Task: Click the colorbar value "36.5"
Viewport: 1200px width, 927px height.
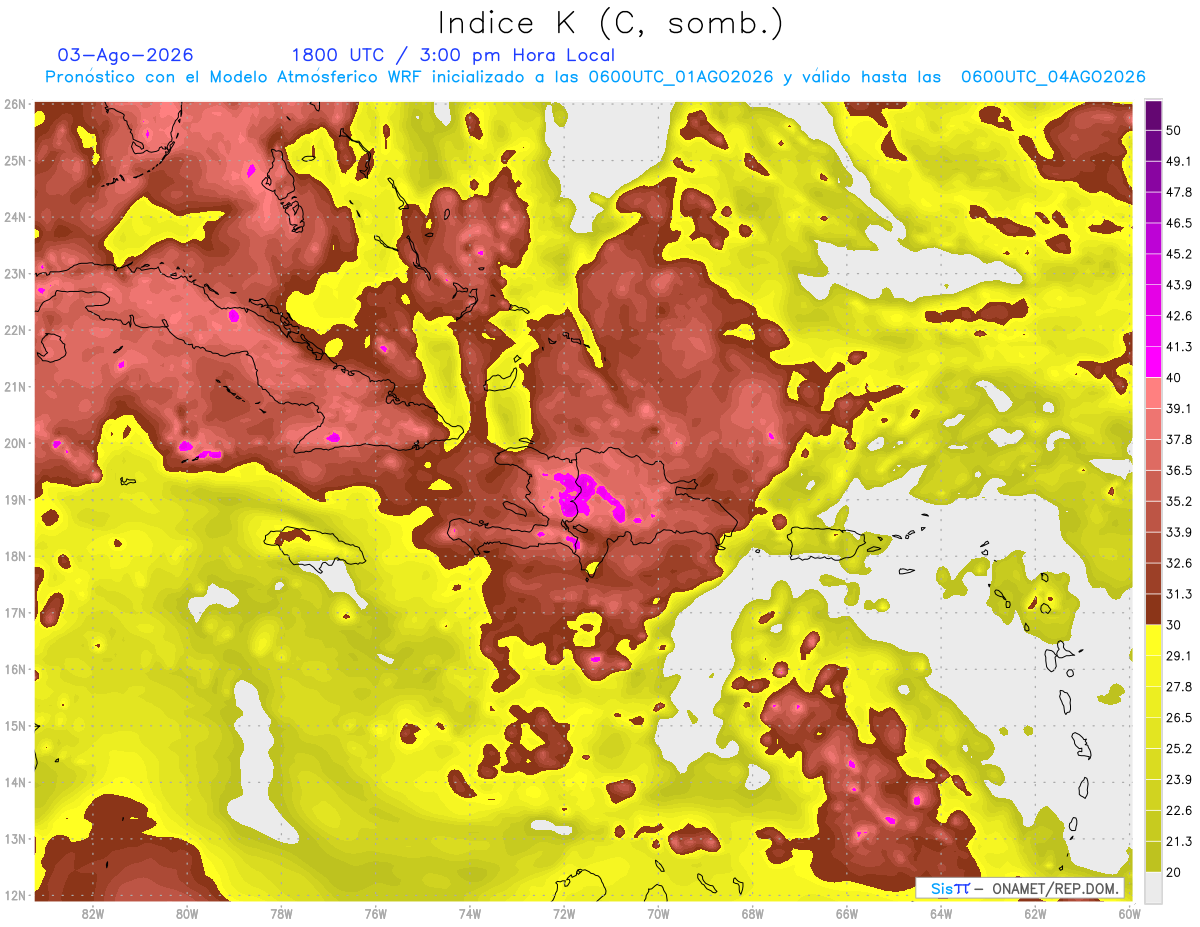Action: click(x=1179, y=470)
